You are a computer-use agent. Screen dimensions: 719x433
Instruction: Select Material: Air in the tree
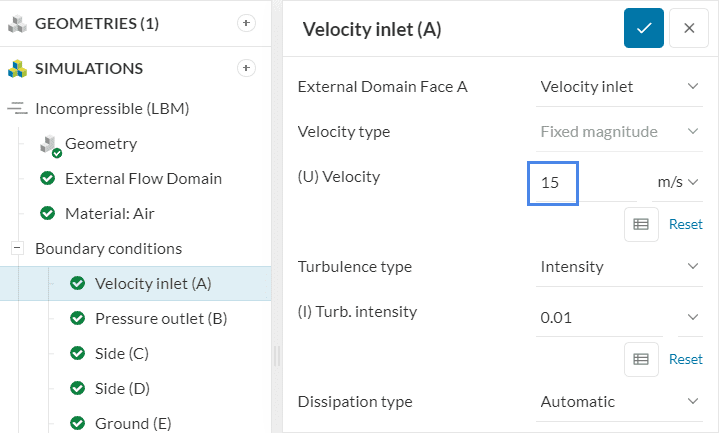tap(110, 213)
